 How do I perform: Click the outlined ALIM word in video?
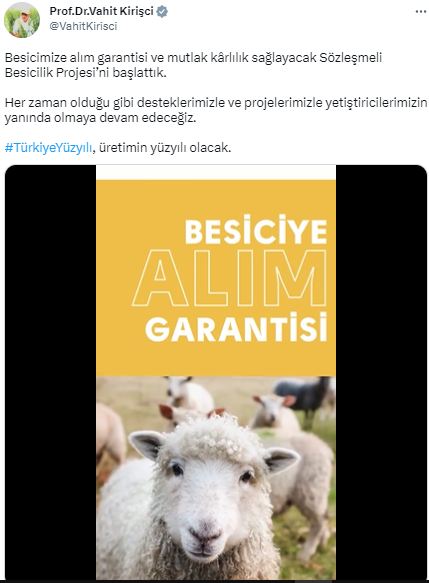tap(229, 278)
